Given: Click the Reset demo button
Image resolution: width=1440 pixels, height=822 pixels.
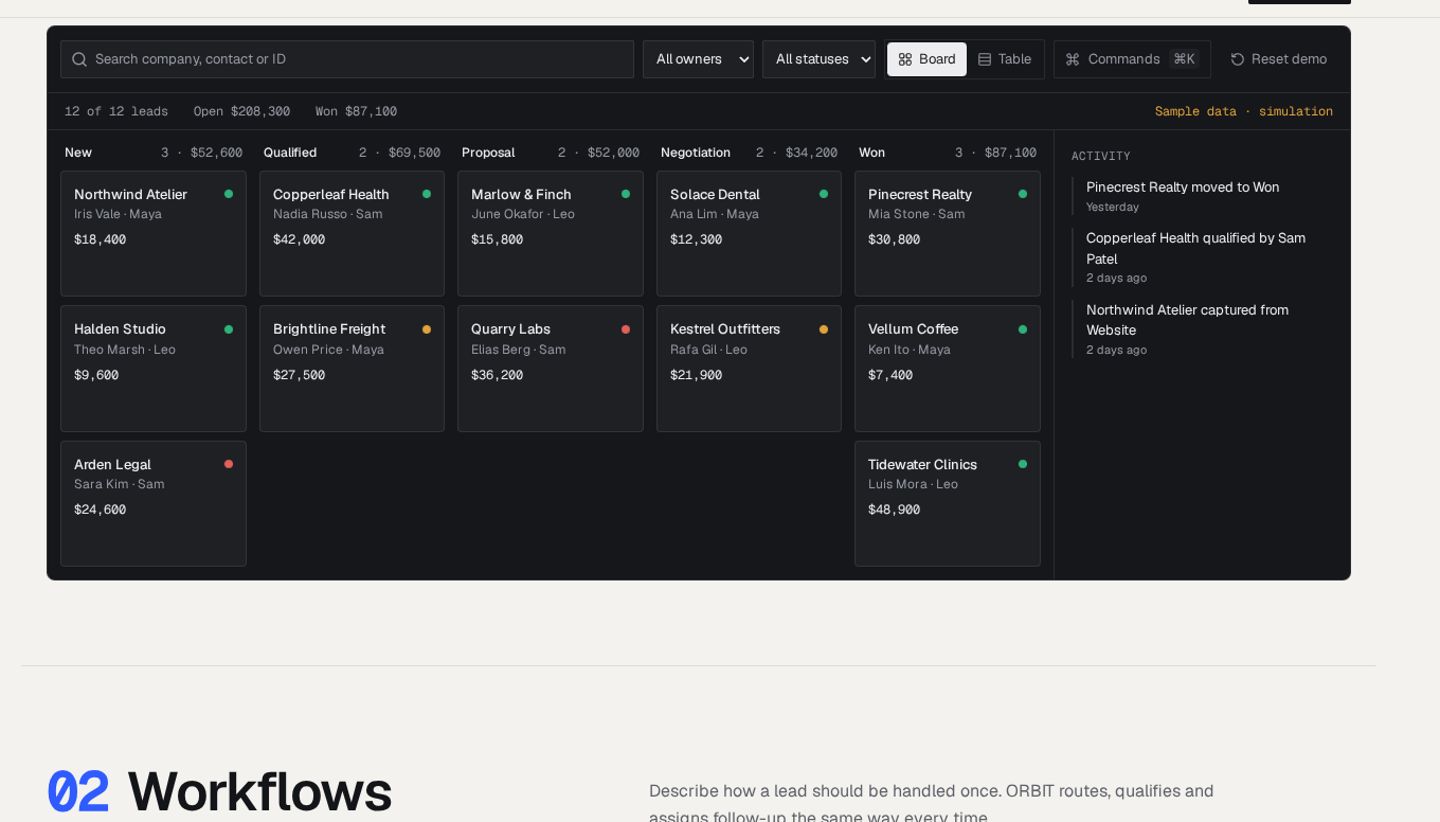Looking at the screenshot, I should [1279, 59].
